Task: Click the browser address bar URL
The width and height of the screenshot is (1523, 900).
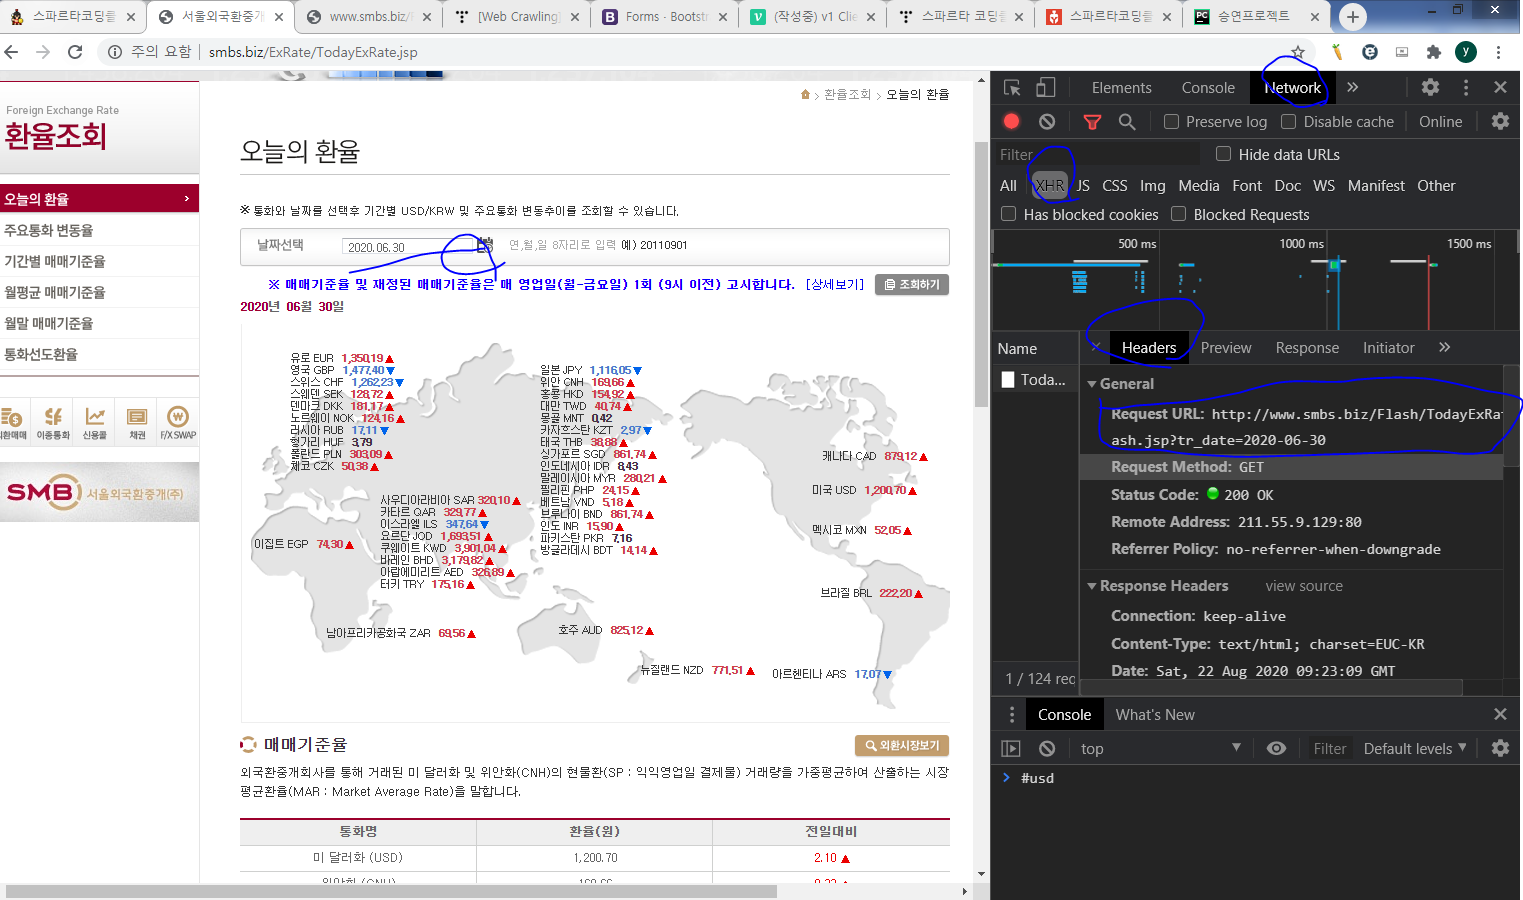Action: [x=313, y=52]
